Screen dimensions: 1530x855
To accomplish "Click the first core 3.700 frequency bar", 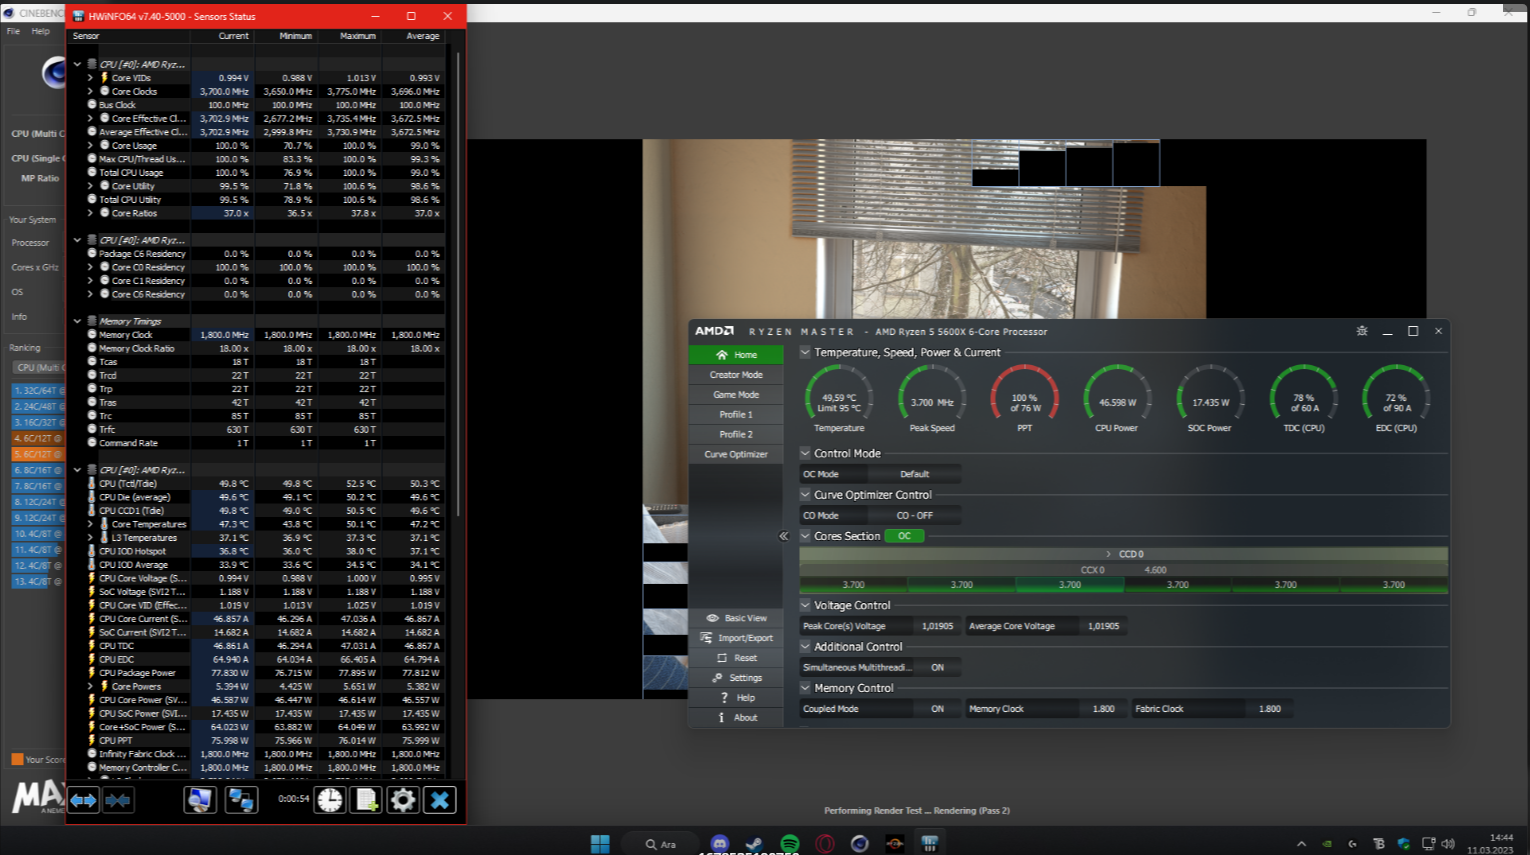I will [x=853, y=585].
